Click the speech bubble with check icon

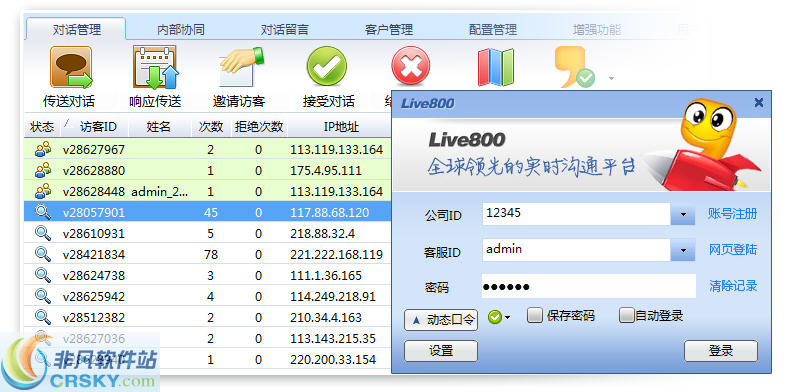[x=575, y=67]
